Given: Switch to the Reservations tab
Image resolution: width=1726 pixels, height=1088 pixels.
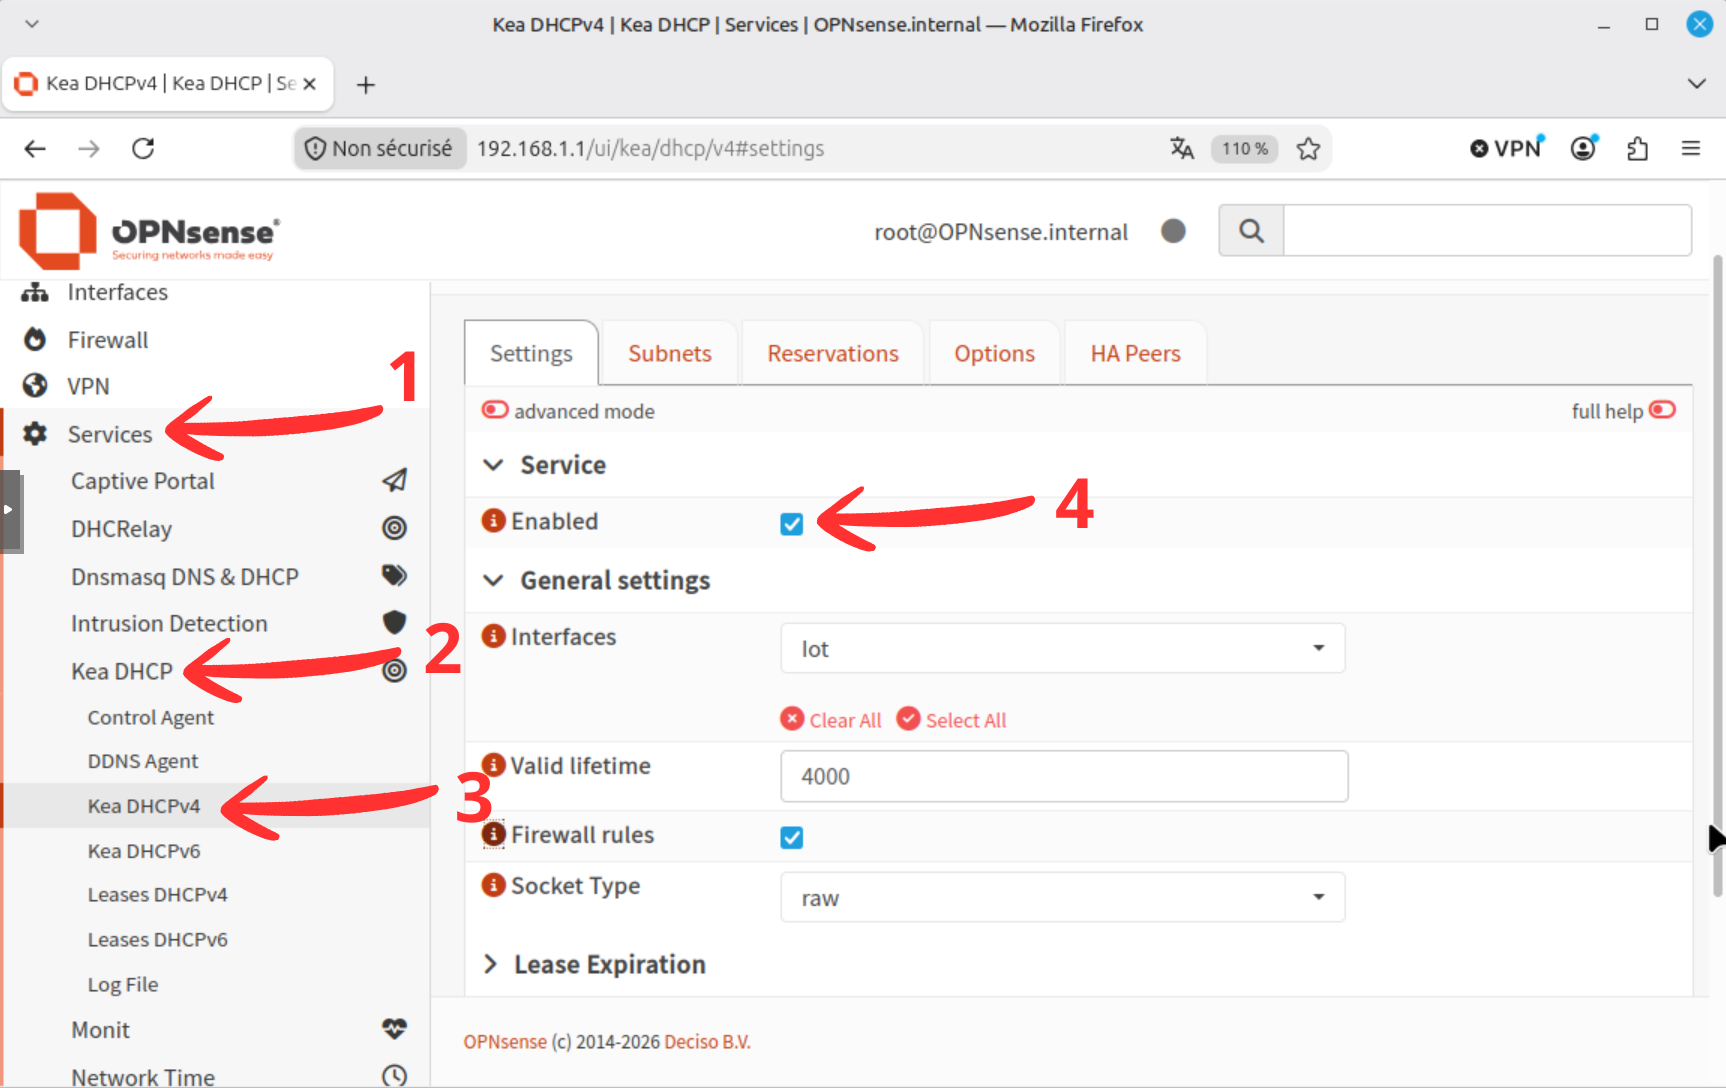Looking at the screenshot, I should coord(833,353).
